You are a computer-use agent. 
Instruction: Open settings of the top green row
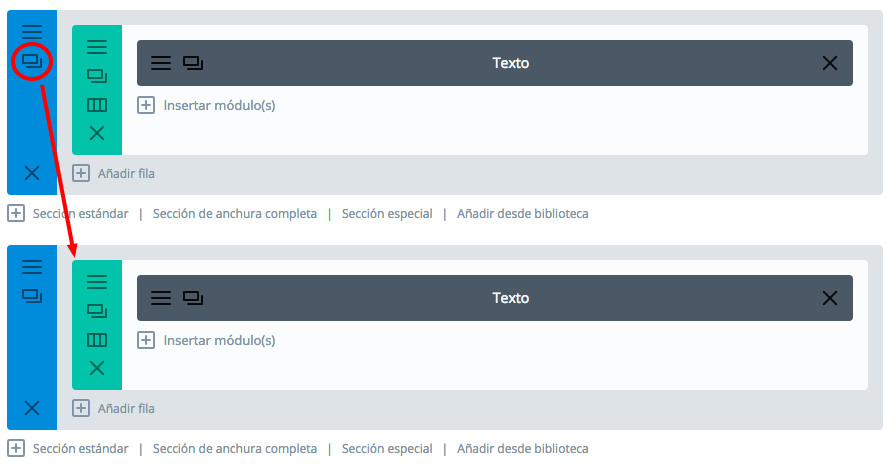(x=97, y=46)
